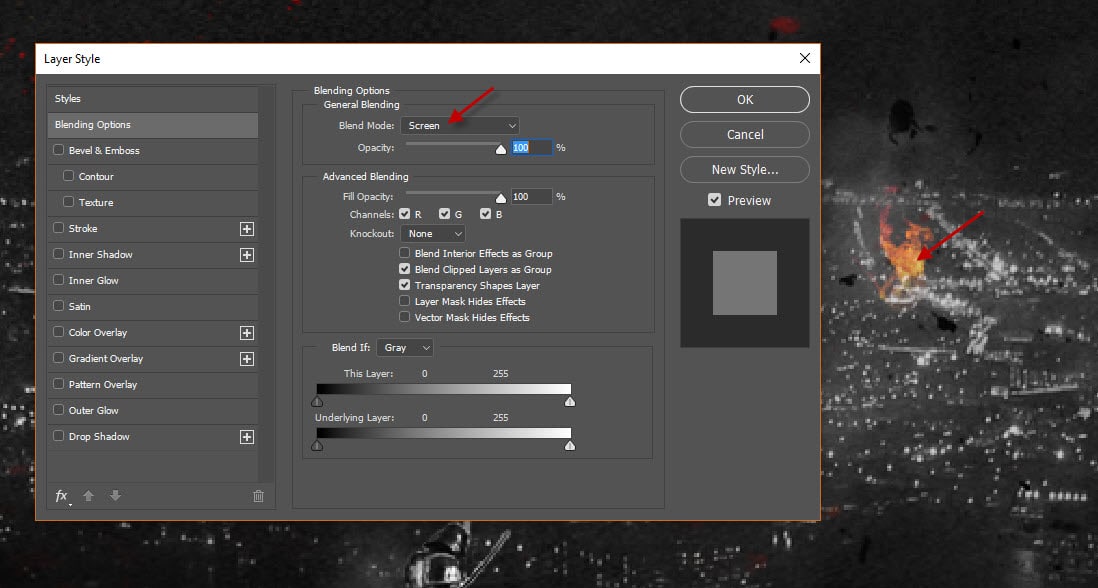Viewport: 1098px width, 588px height.
Task: Open the fx effects menu icon
Action: [62, 496]
